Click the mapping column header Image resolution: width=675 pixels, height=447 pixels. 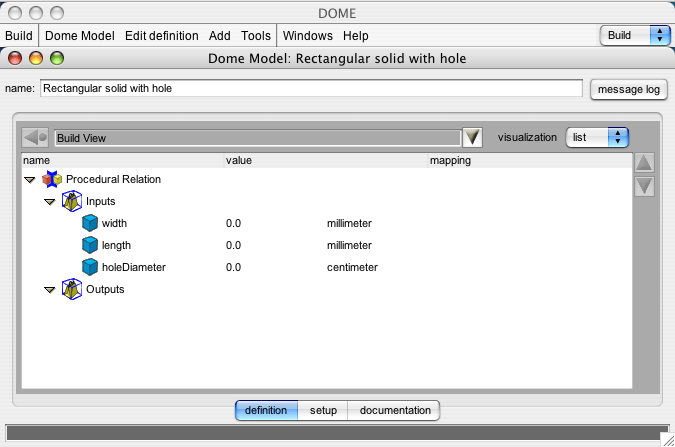[x=530, y=160]
